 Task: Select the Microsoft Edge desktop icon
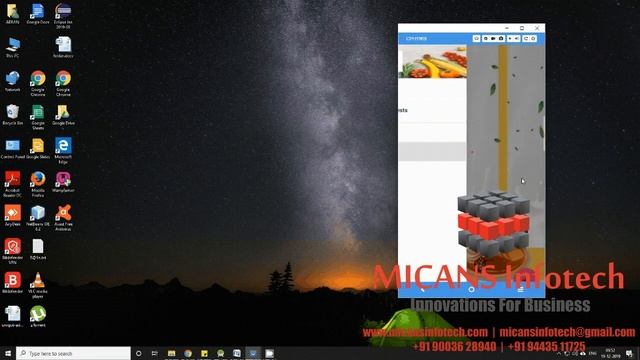63,151
